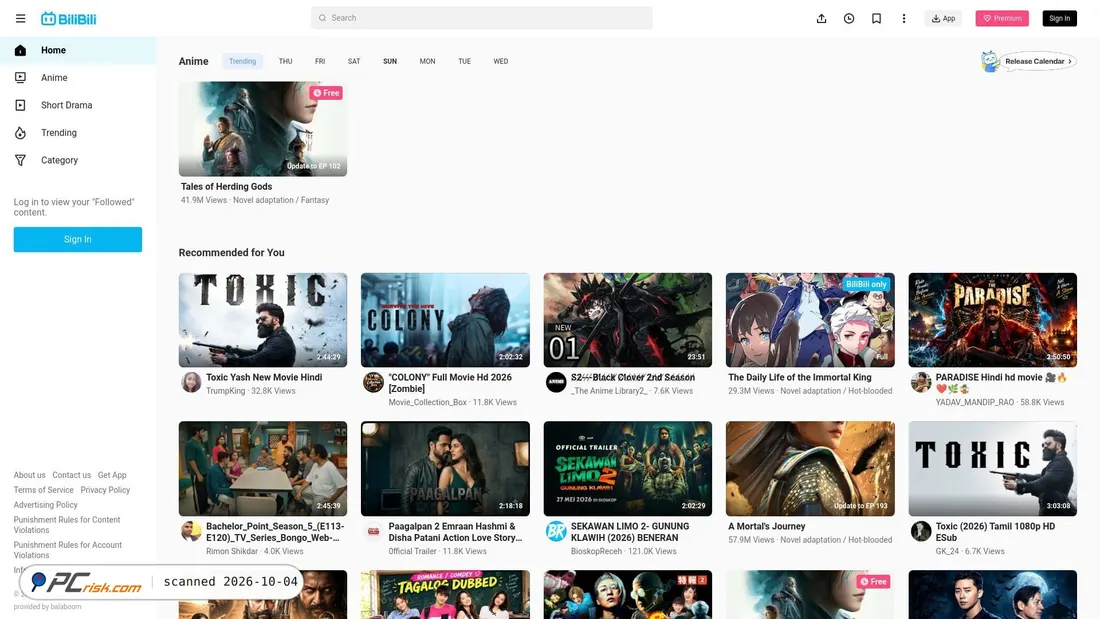Select the SUN anime schedule tab

click(390, 62)
